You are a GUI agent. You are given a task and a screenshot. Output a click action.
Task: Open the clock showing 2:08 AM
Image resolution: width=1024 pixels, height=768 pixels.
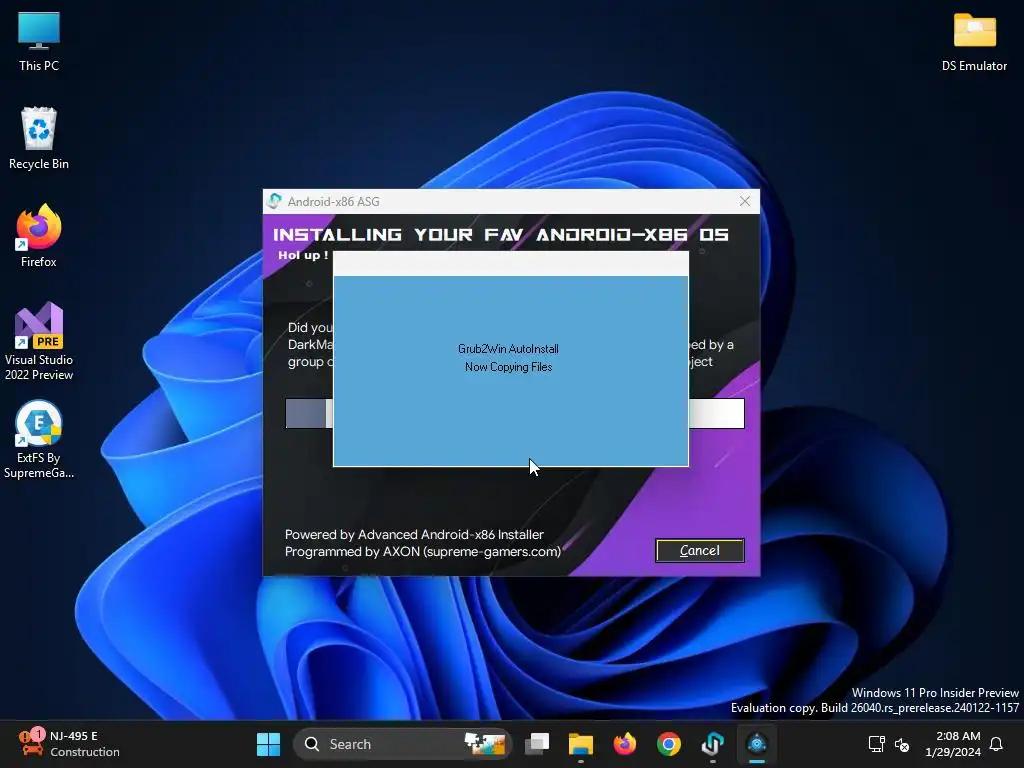(953, 744)
